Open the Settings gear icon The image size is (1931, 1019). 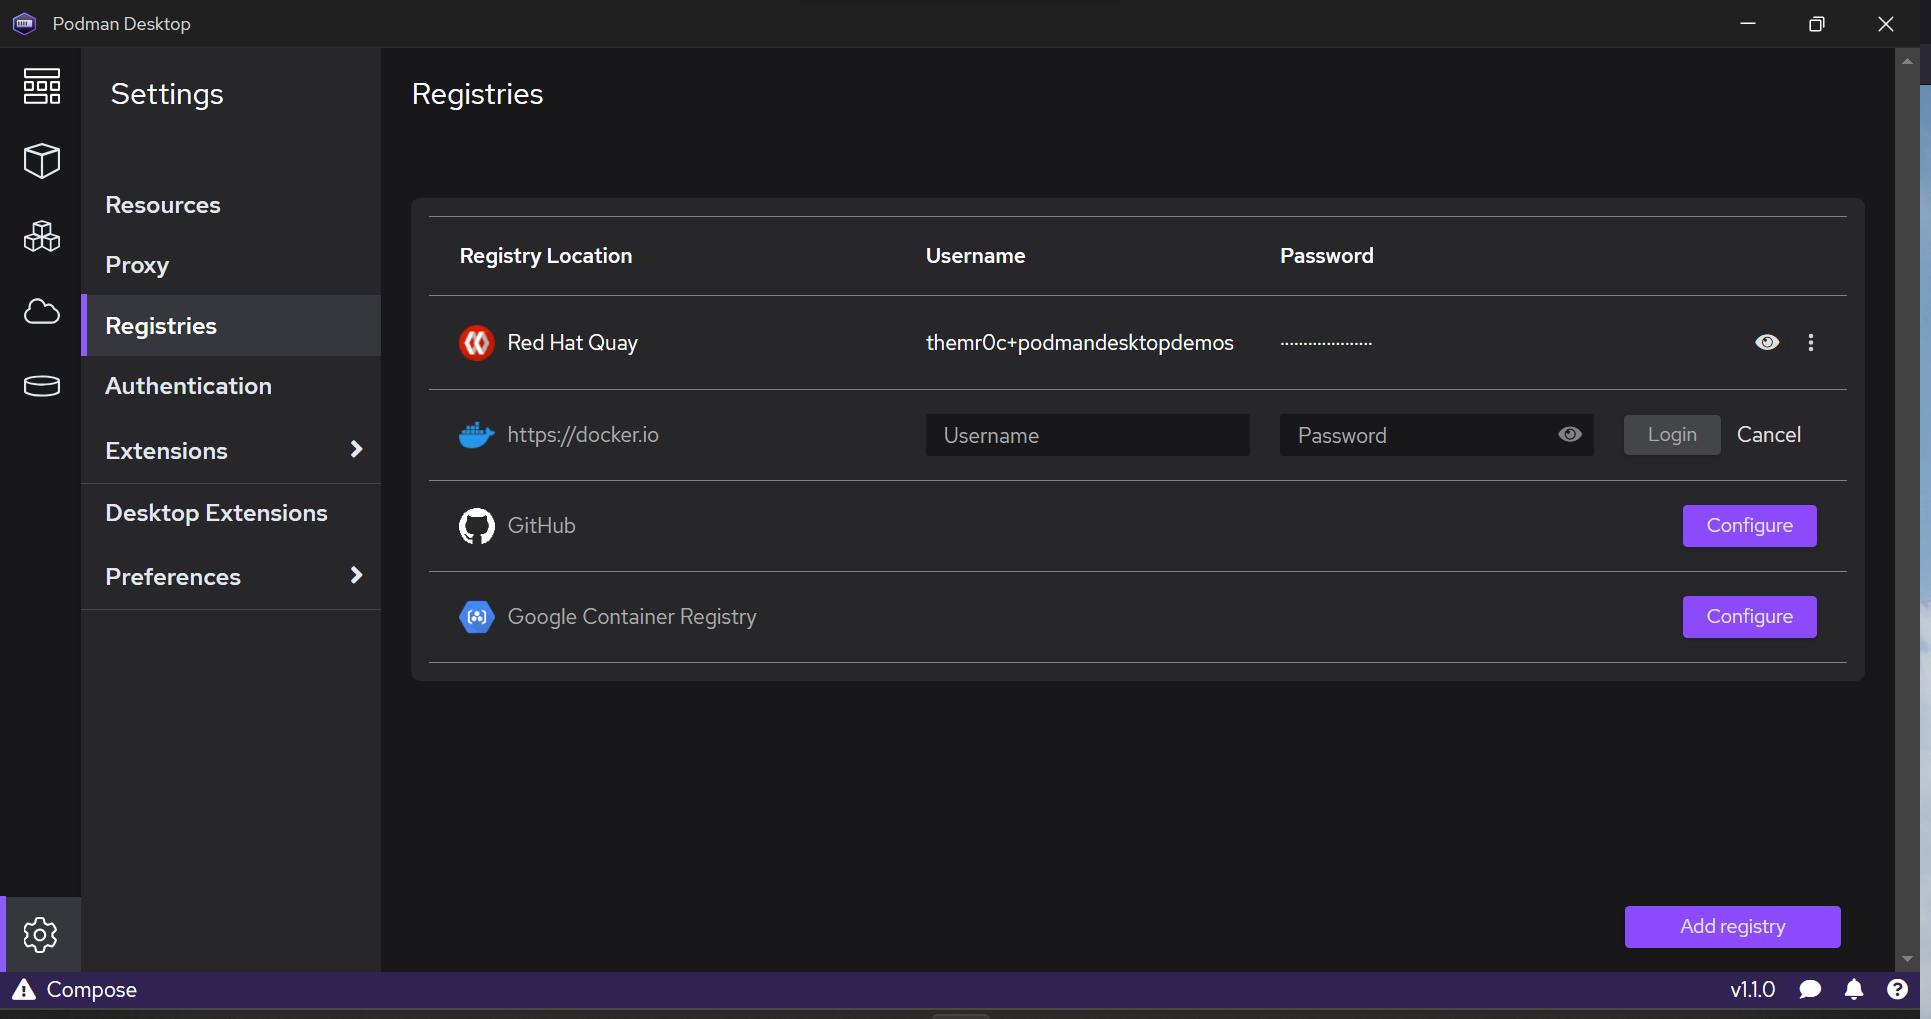pyautogui.click(x=40, y=934)
